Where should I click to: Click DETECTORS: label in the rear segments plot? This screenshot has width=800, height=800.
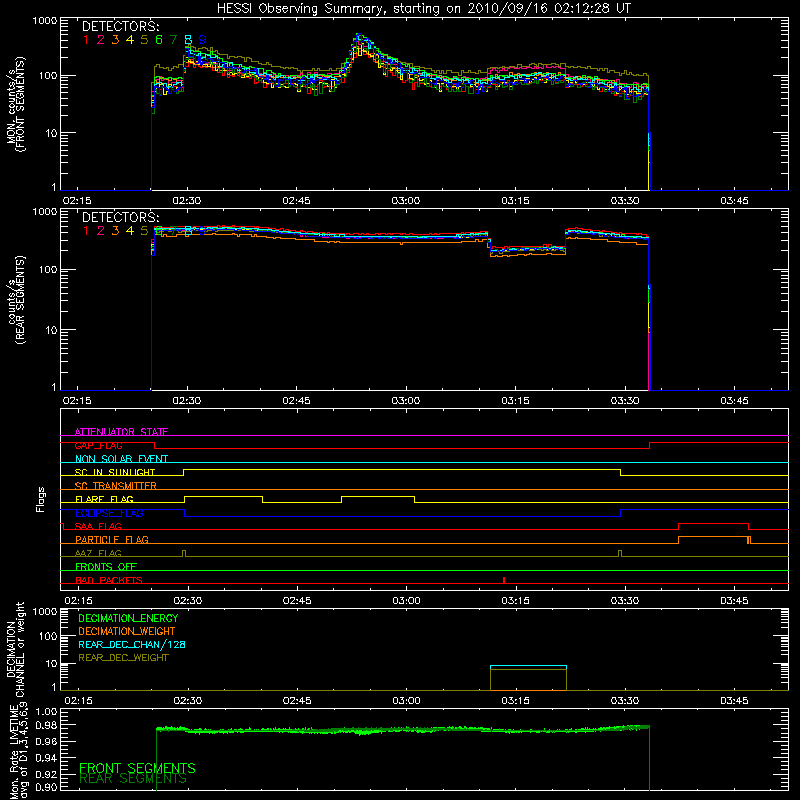click(x=120, y=217)
